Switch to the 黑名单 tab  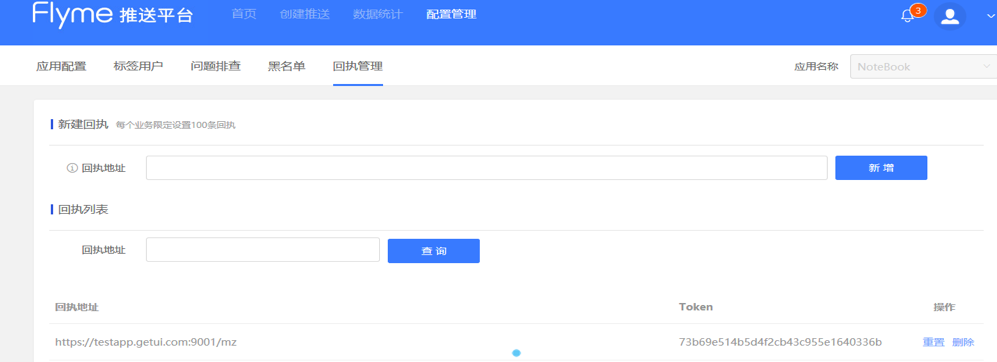(287, 66)
